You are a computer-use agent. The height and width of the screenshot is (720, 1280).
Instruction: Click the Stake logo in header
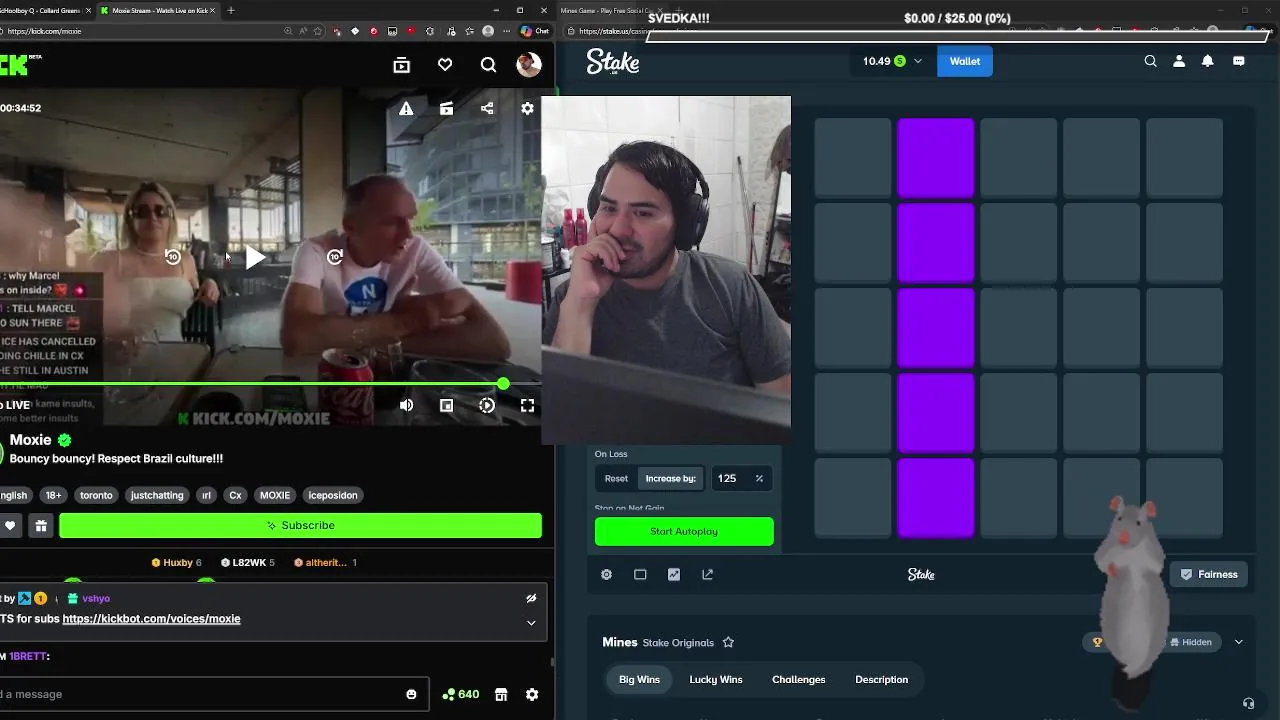pos(612,61)
